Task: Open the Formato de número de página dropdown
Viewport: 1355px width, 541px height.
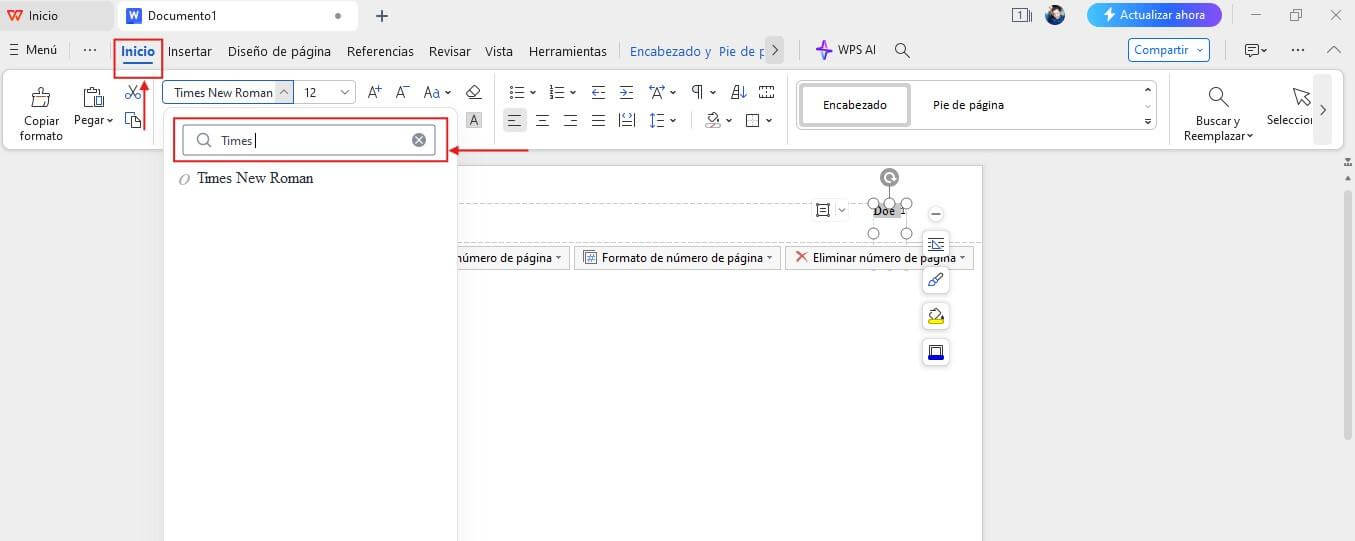Action: pyautogui.click(x=770, y=258)
